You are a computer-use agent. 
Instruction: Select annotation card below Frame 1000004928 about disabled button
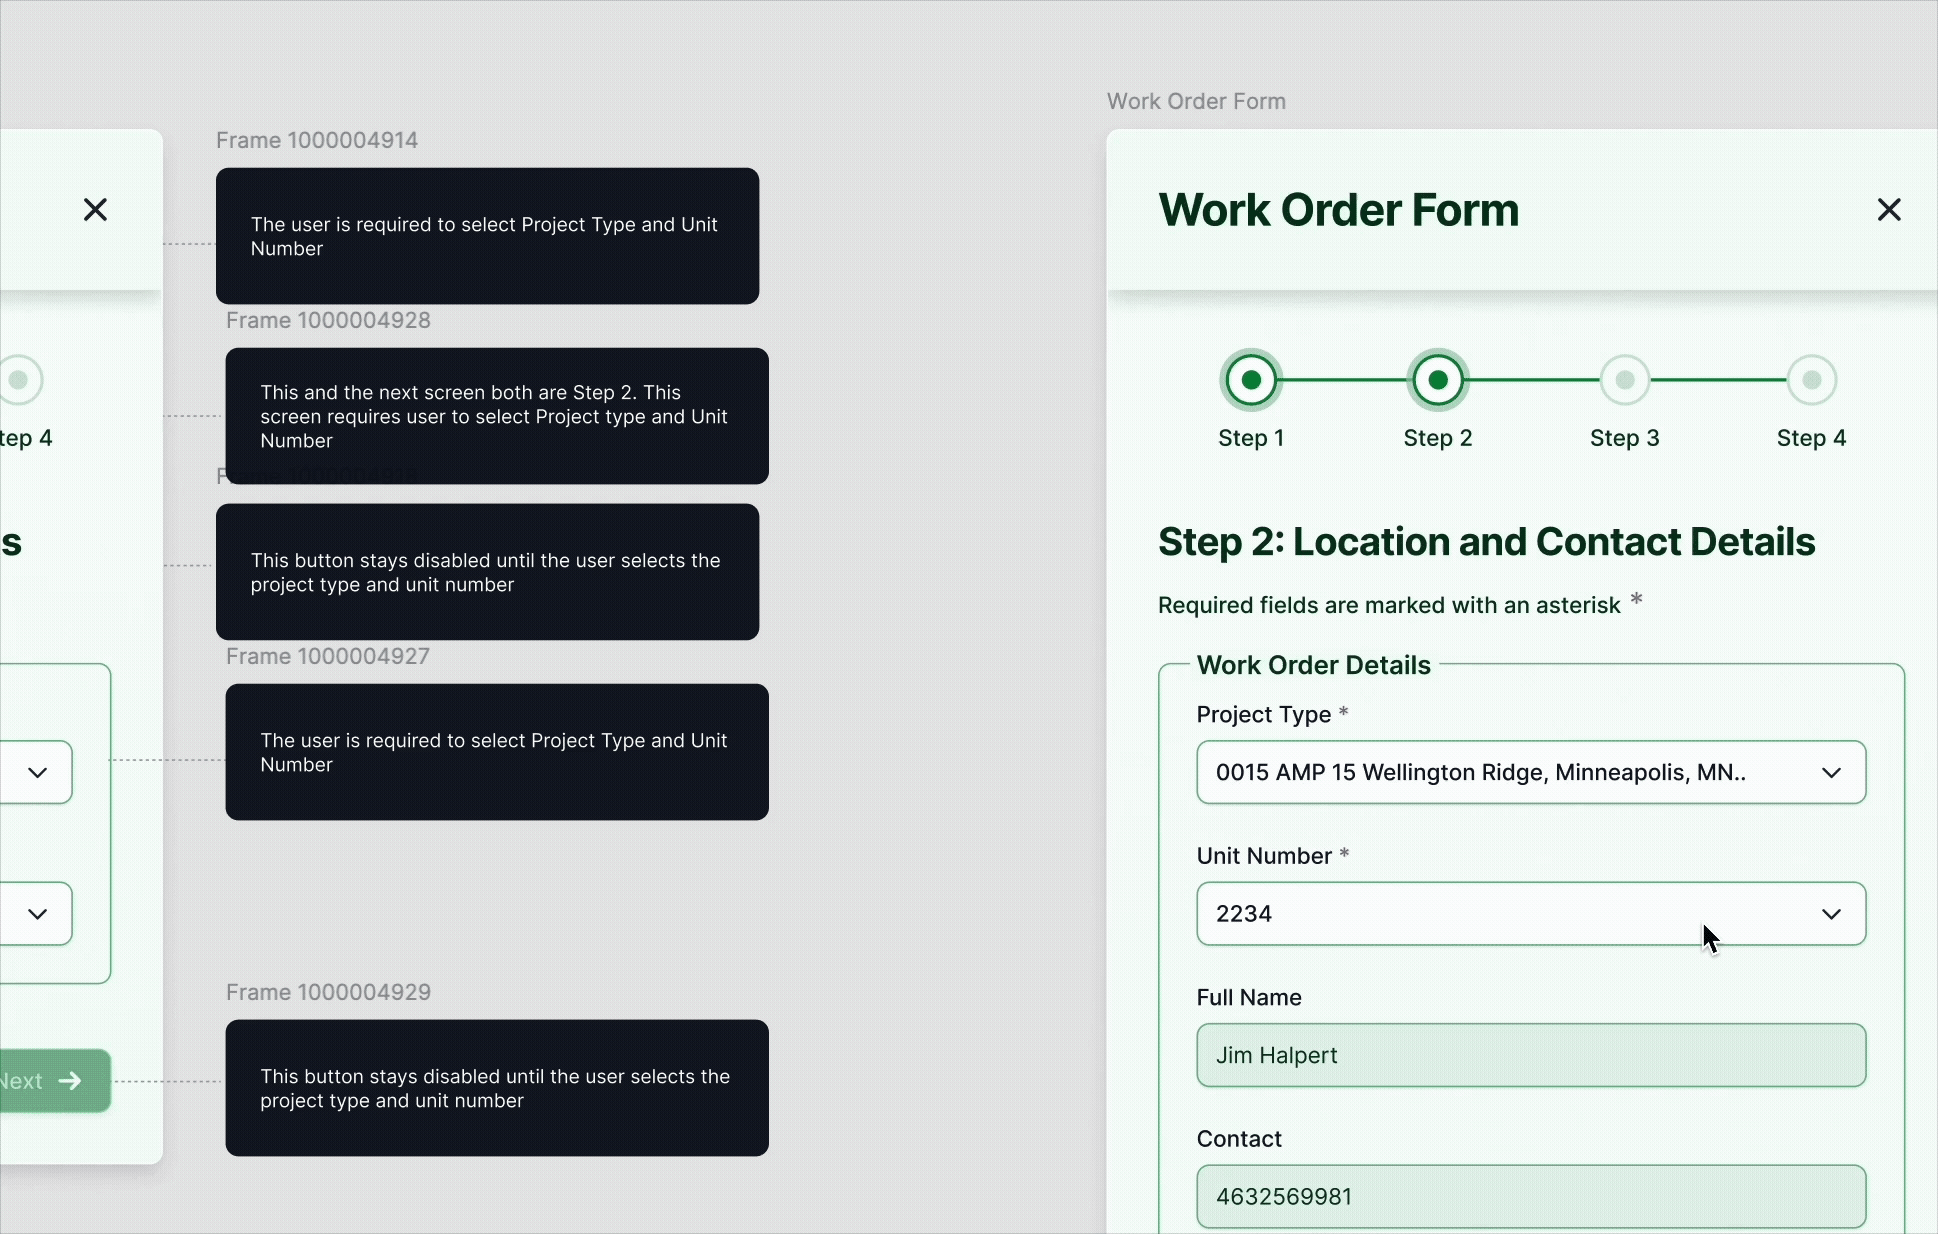point(487,572)
